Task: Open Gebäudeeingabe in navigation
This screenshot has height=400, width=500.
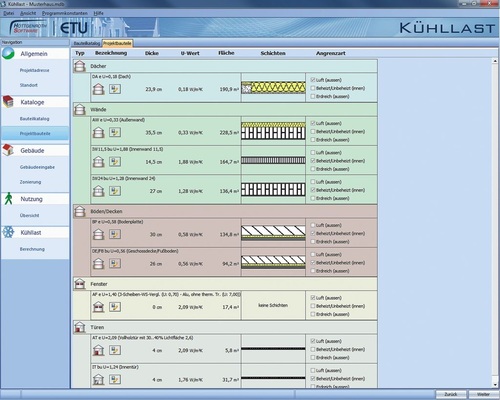Action: pos(37,167)
